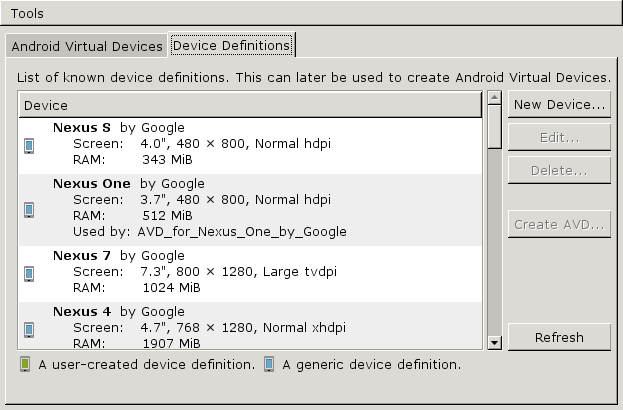The height and width of the screenshot is (410, 623).
Task: Click the '343 MiB' RAM value
Action: click(x=167, y=160)
